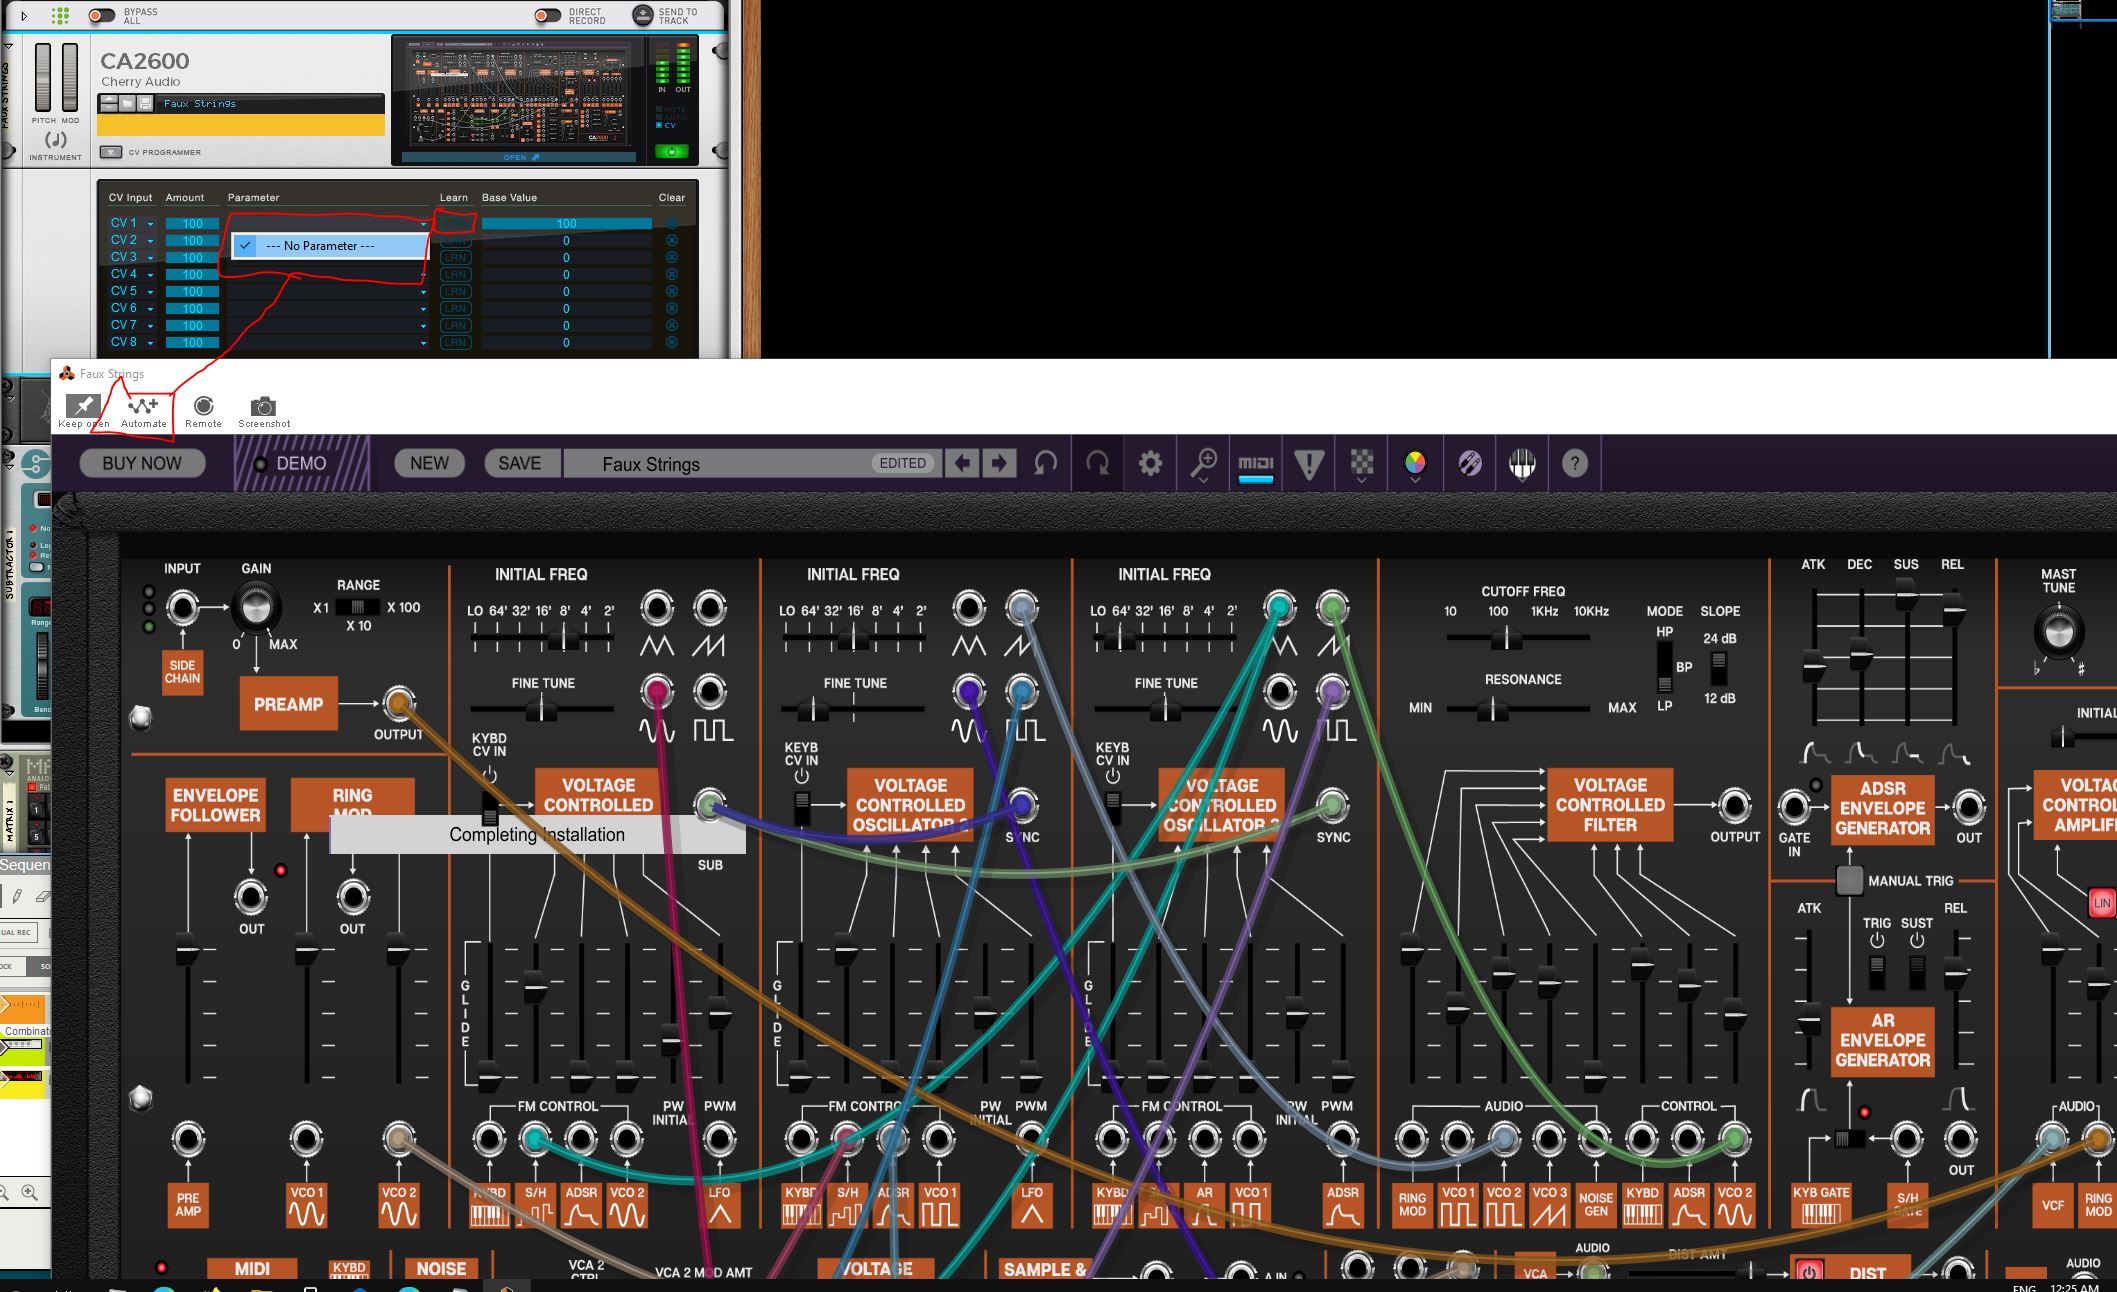Click the Automate icon
Screen dimensions: 2117x1292
tap(143, 406)
